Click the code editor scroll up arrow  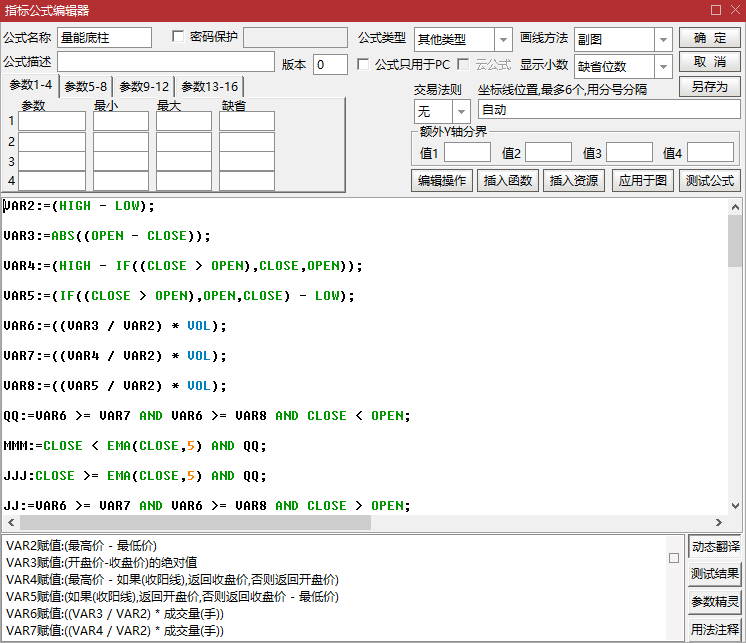735,207
